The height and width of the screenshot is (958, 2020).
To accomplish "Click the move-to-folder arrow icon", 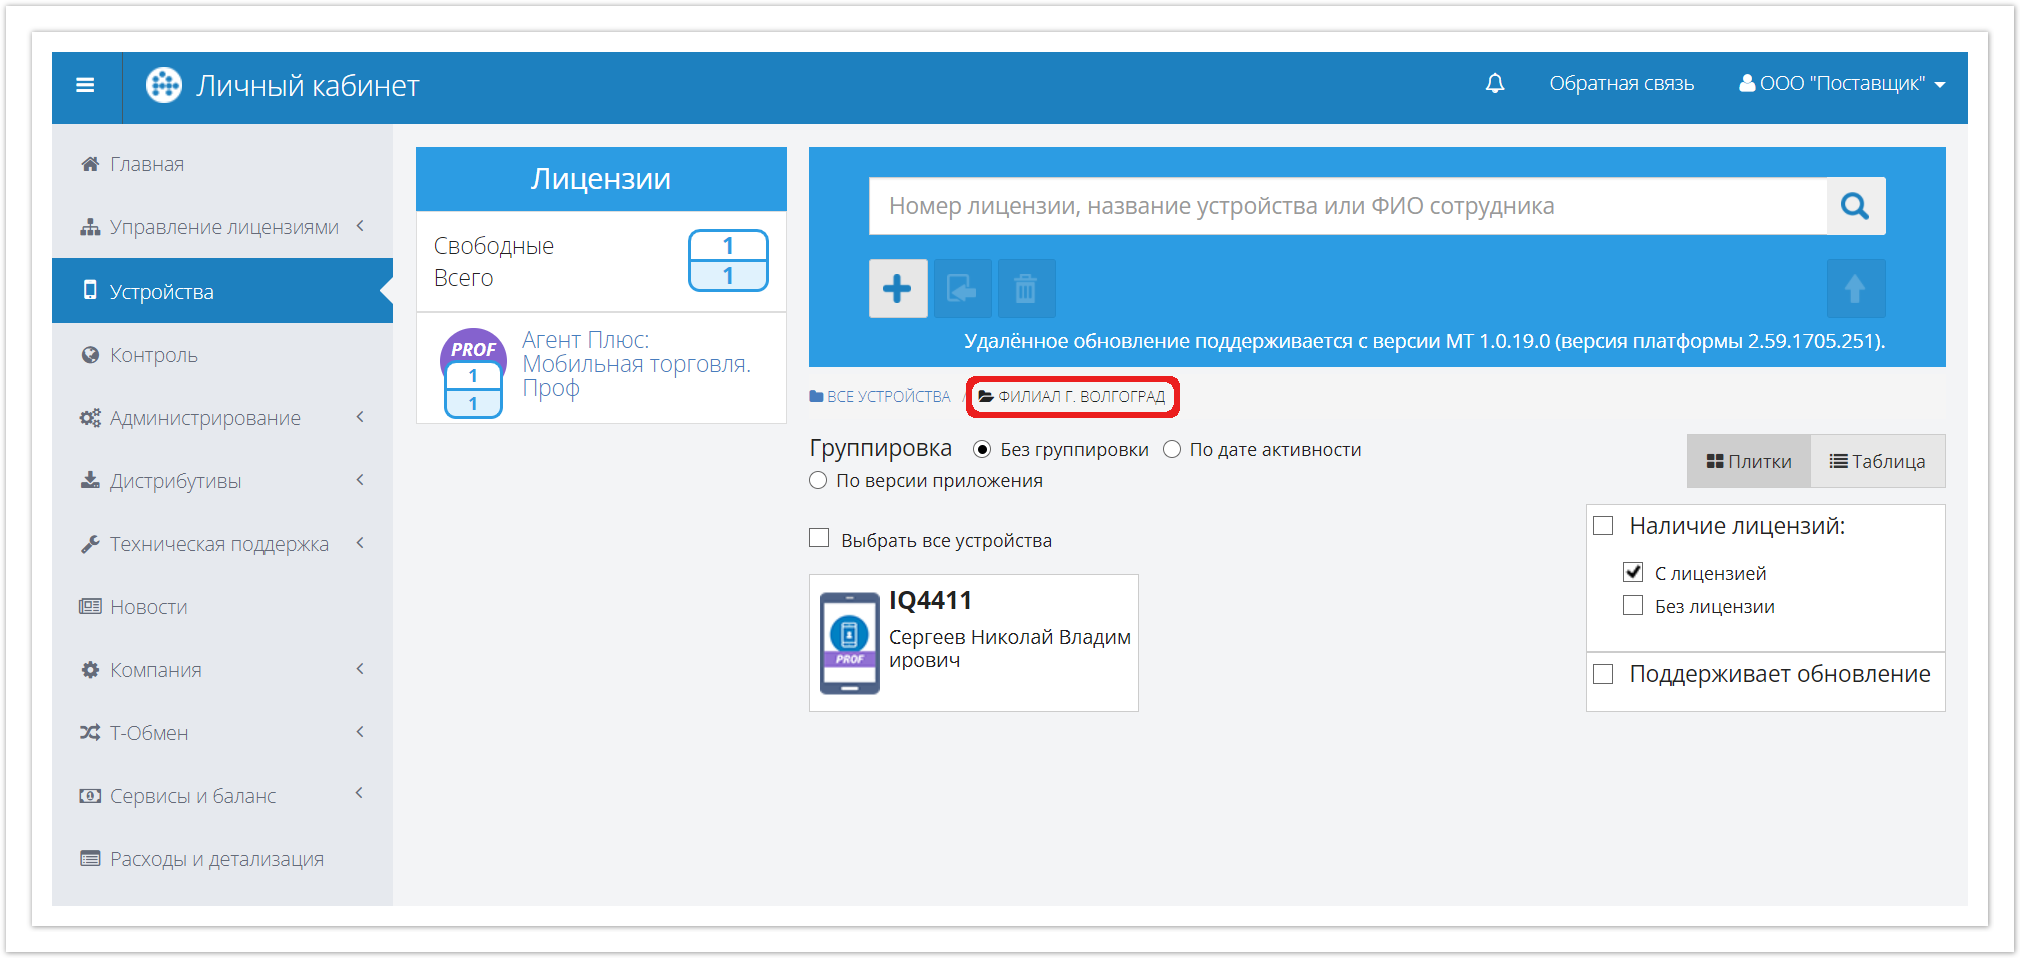I will pos(961,289).
